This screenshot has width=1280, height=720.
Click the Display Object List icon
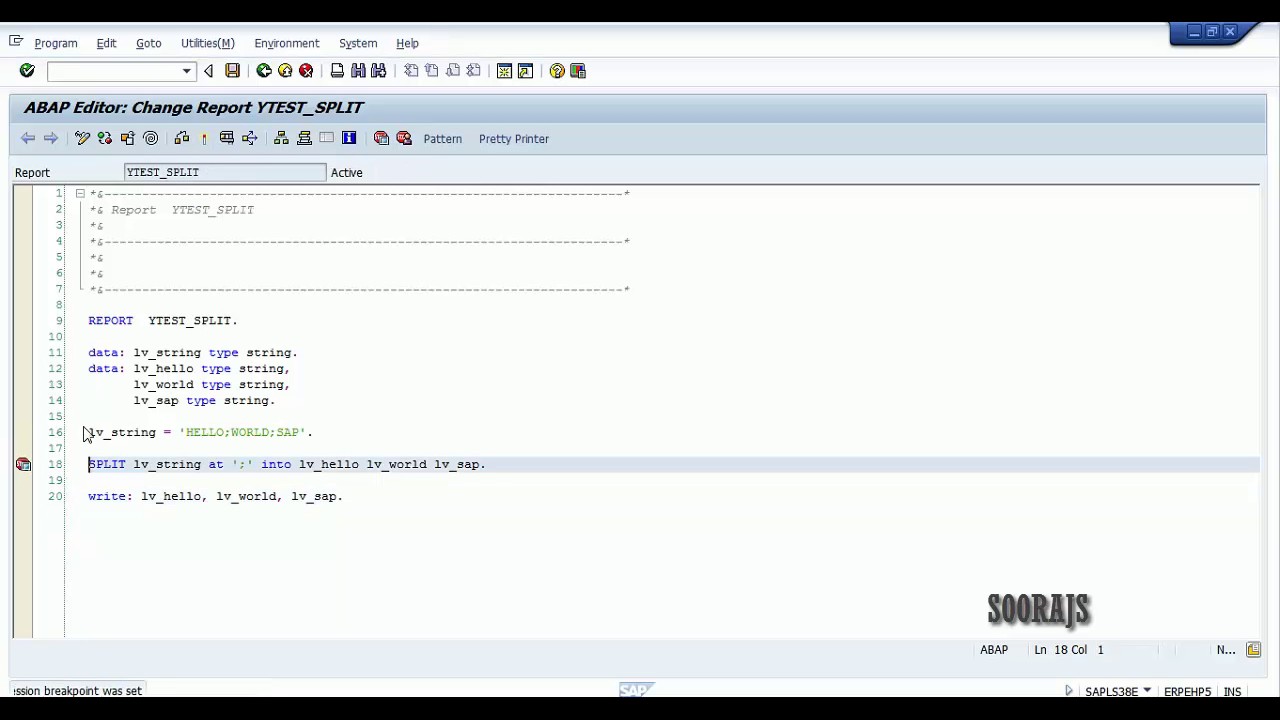coord(281,138)
